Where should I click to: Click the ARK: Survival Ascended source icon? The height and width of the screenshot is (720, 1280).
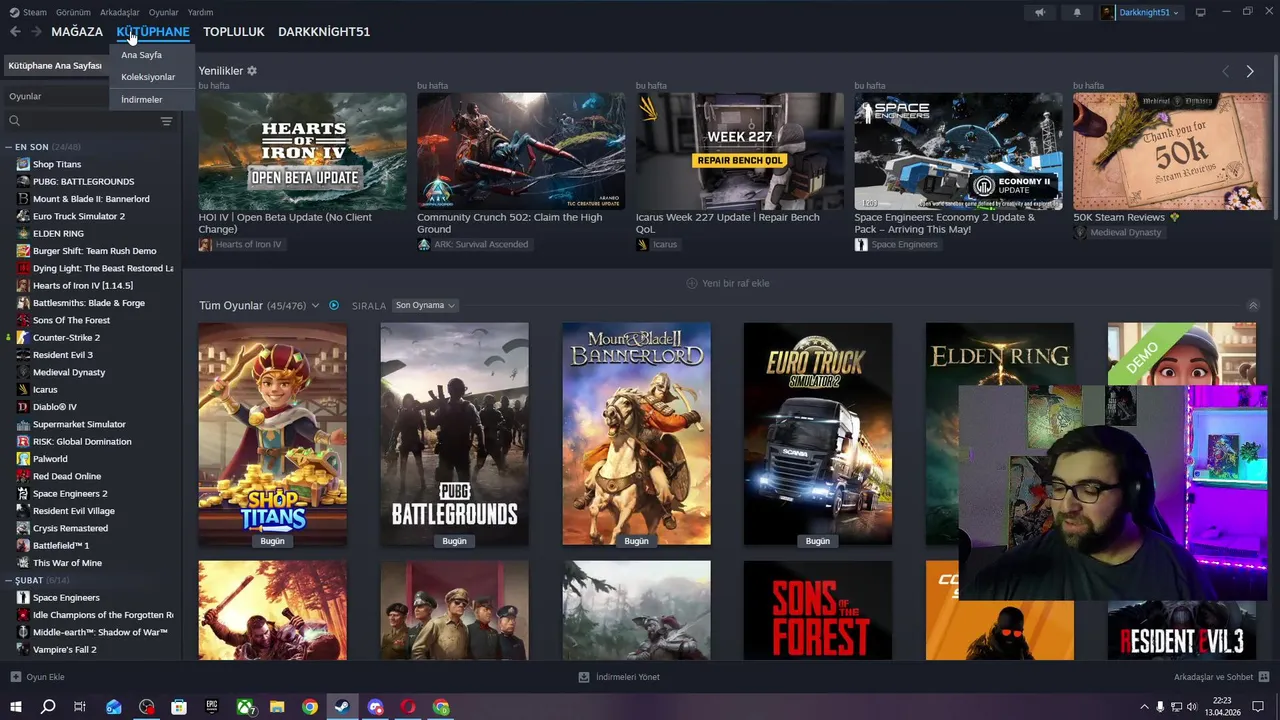pos(424,244)
